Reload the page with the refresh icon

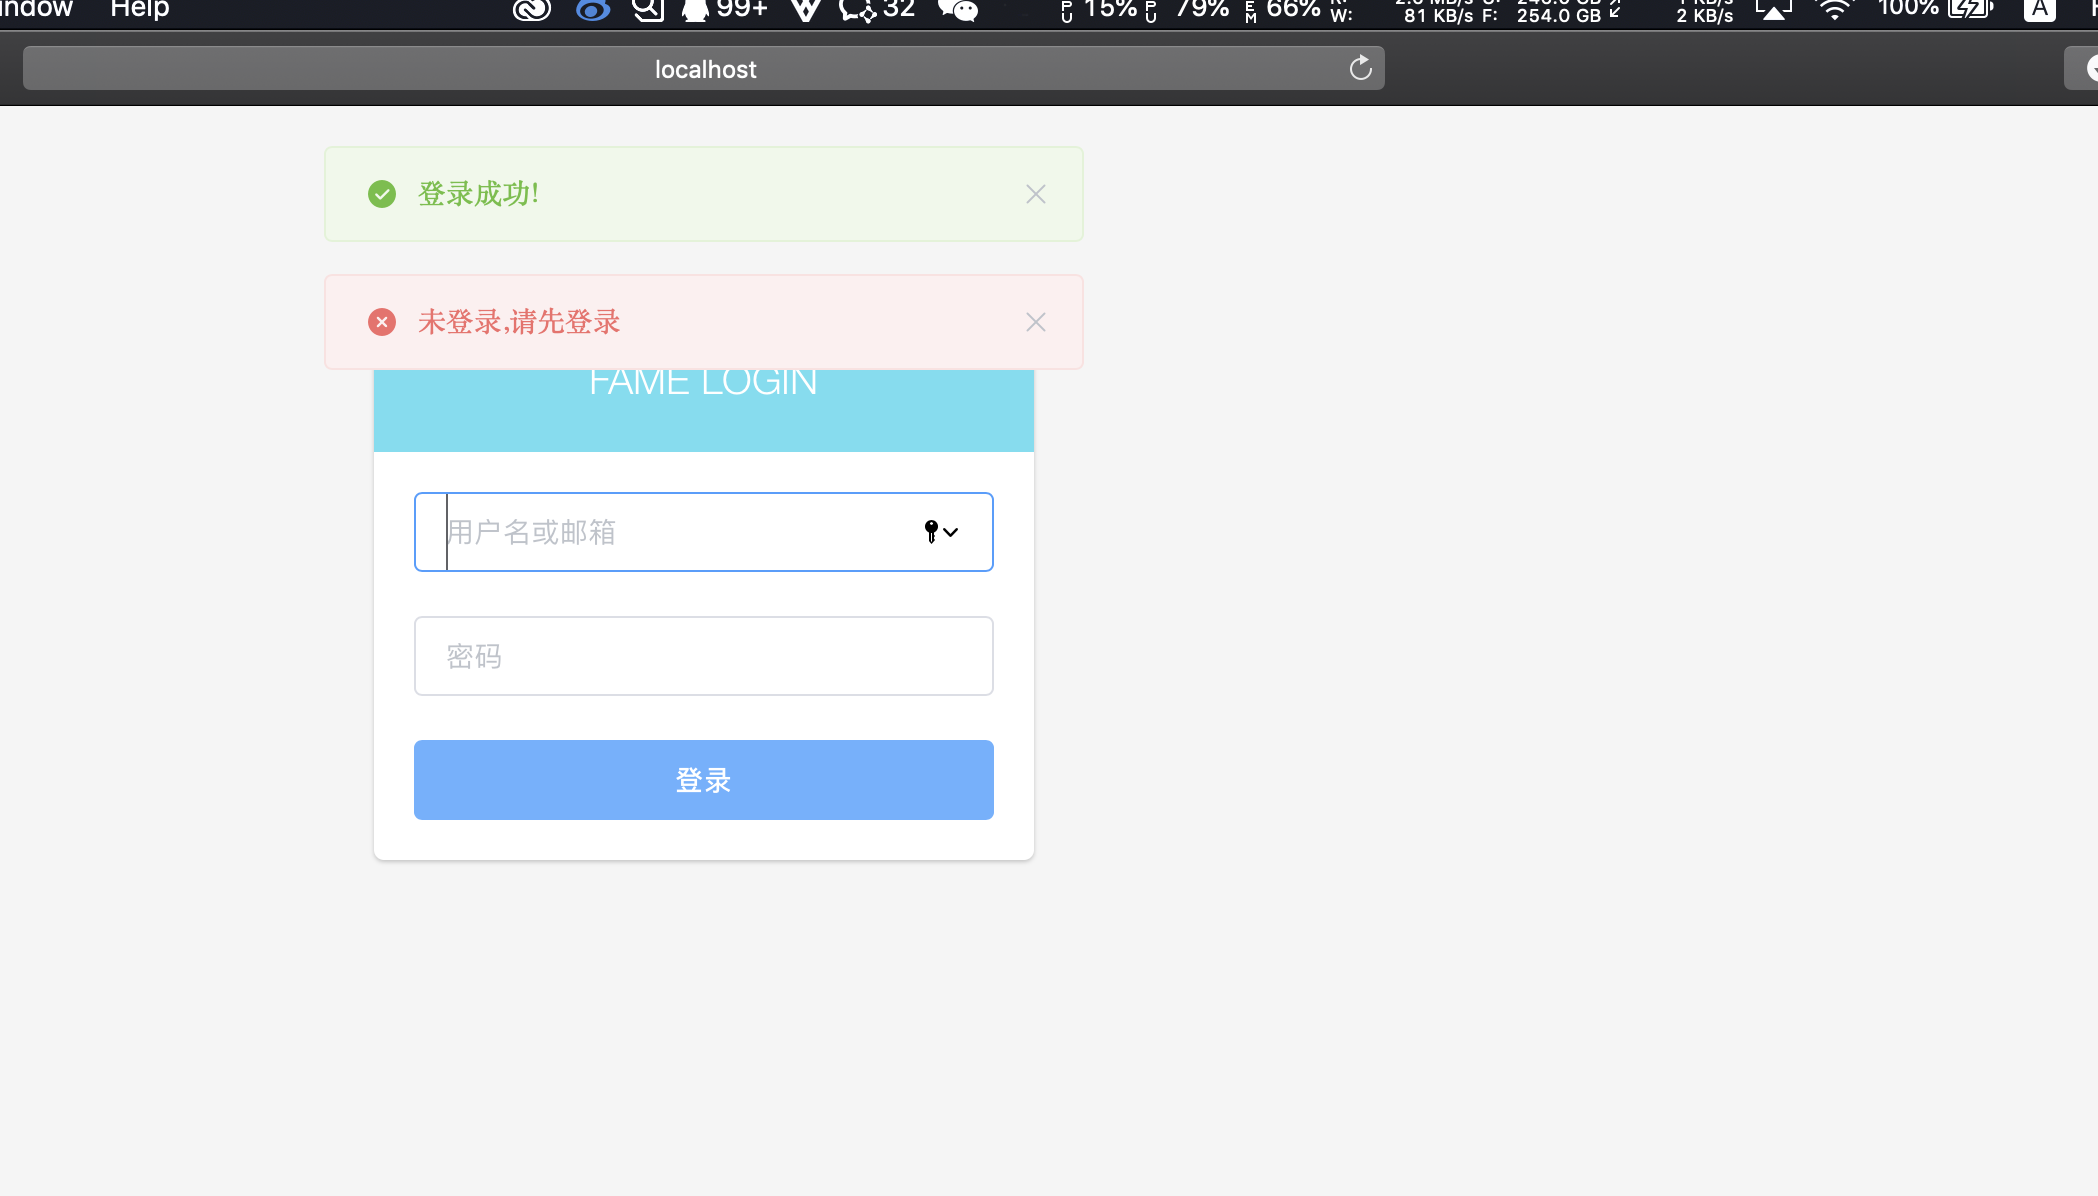(1360, 68)
